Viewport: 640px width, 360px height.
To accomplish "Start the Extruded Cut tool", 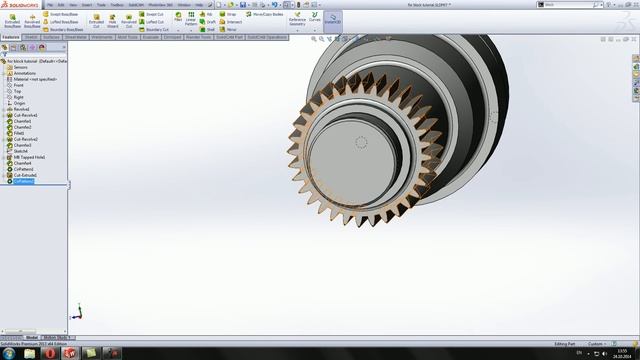I will tap(96, 21).
